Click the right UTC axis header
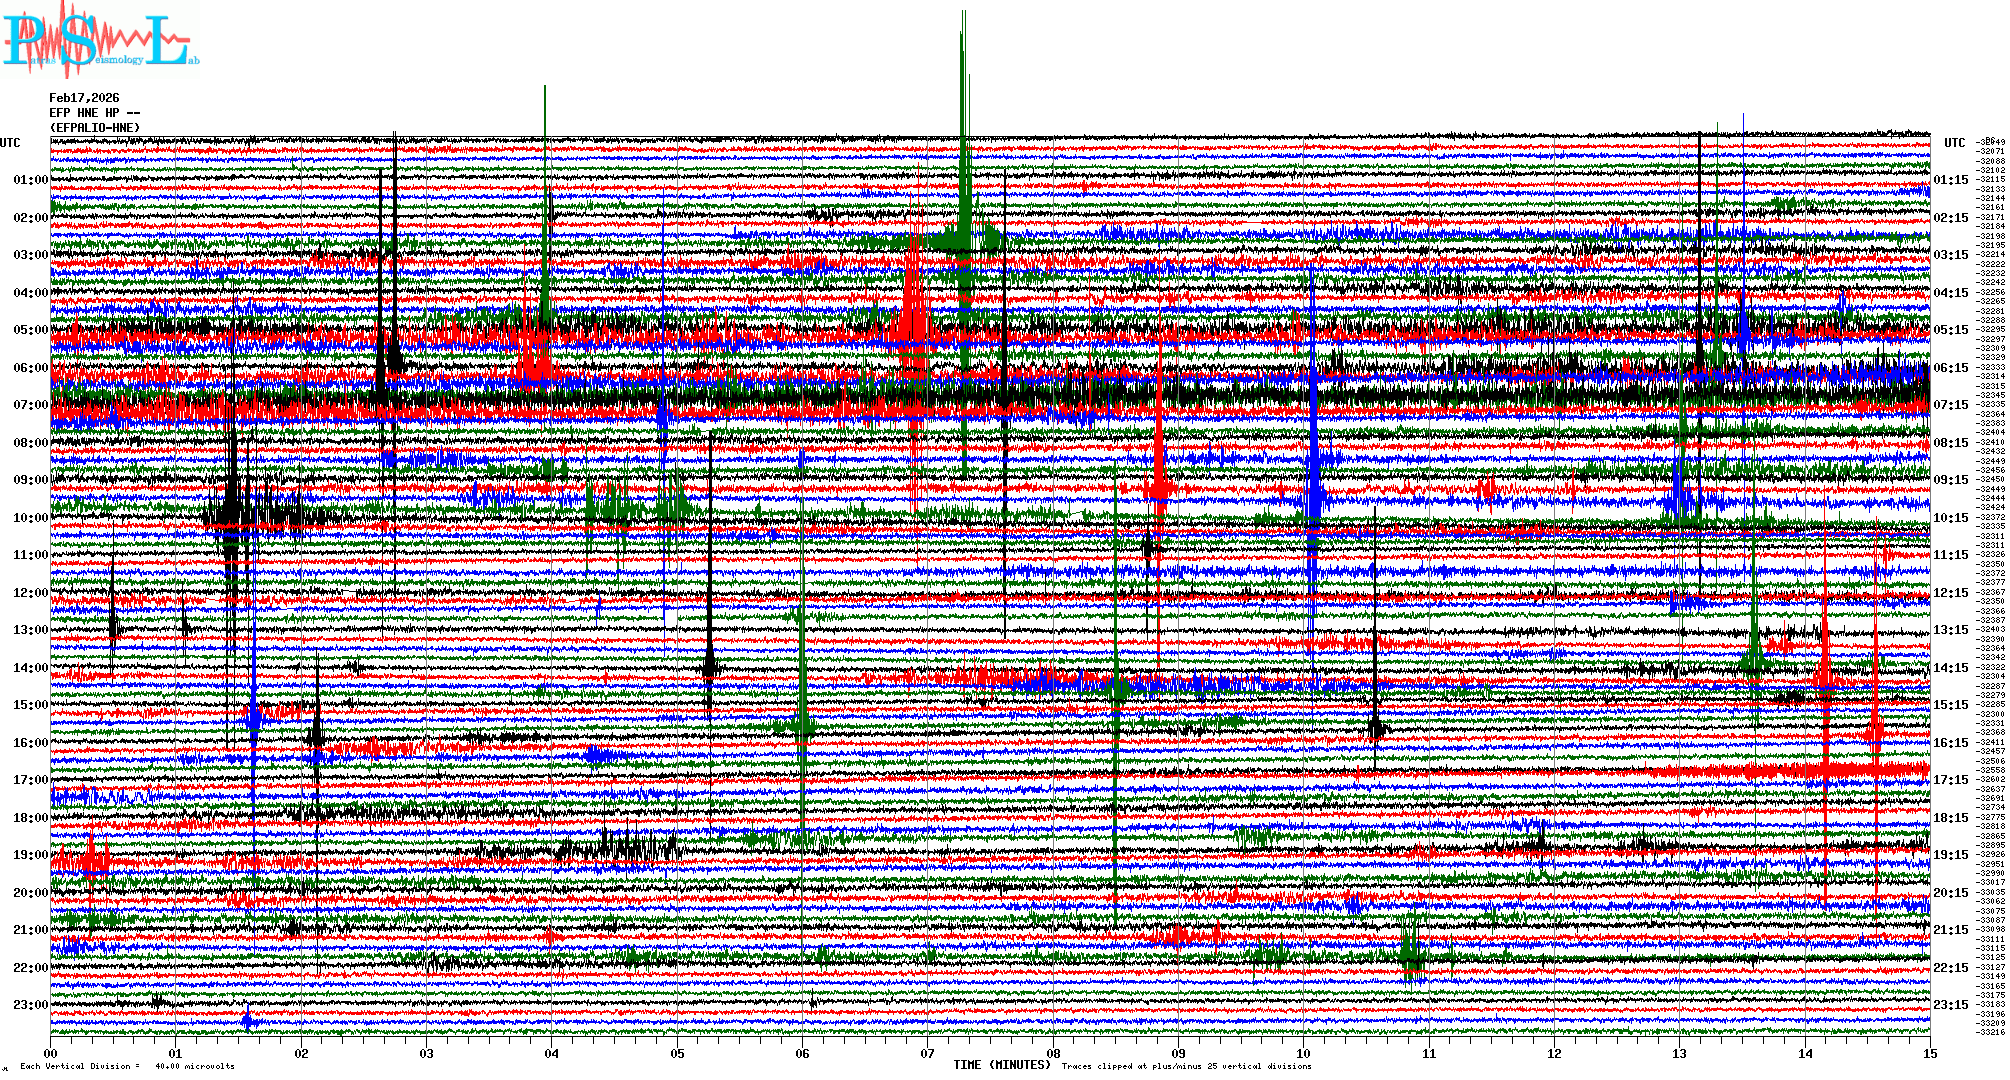This screenshot has height=1080, width=2010. click(1954, 143)
